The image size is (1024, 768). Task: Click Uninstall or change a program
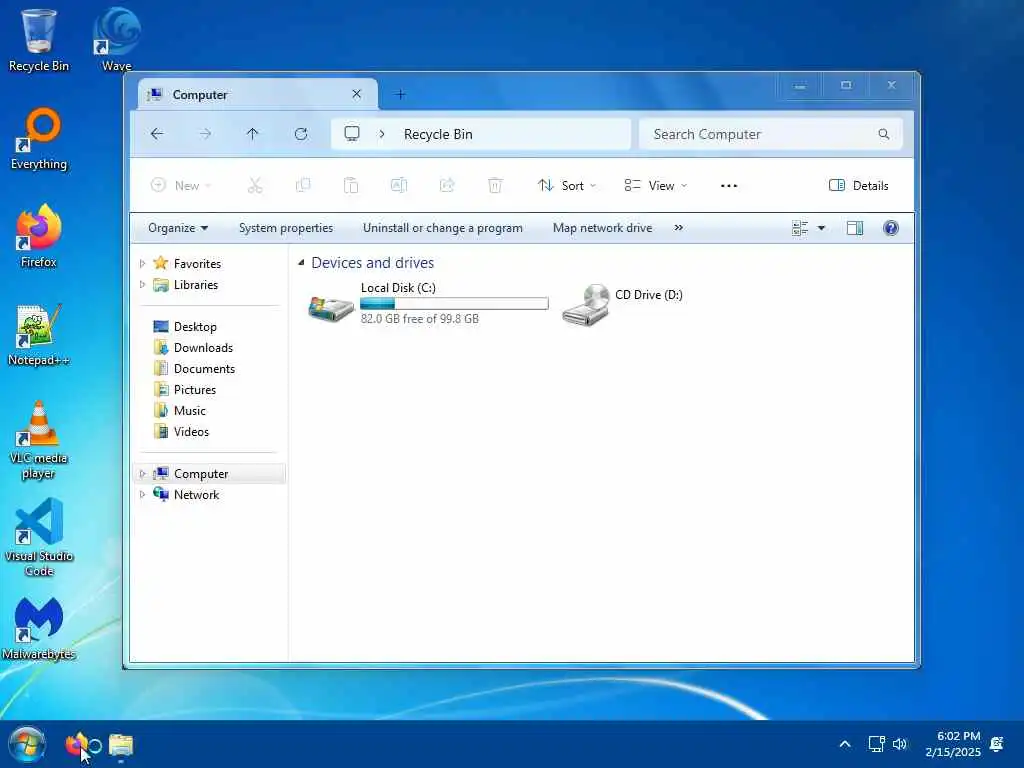443,228
